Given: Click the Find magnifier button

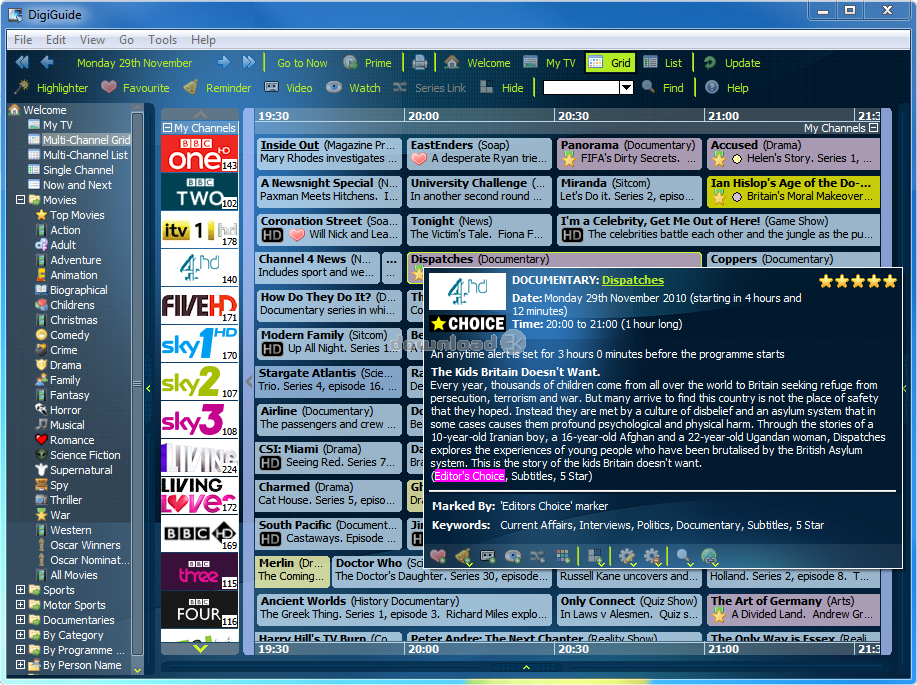Looking at the screenshot, I should click(663, 88).
